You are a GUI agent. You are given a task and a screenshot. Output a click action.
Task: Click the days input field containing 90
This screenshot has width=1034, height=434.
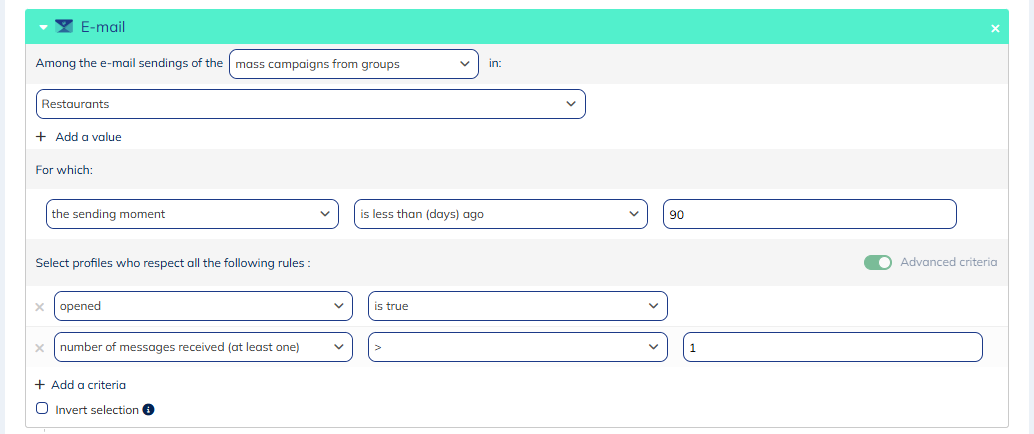(x=809, y=214)
